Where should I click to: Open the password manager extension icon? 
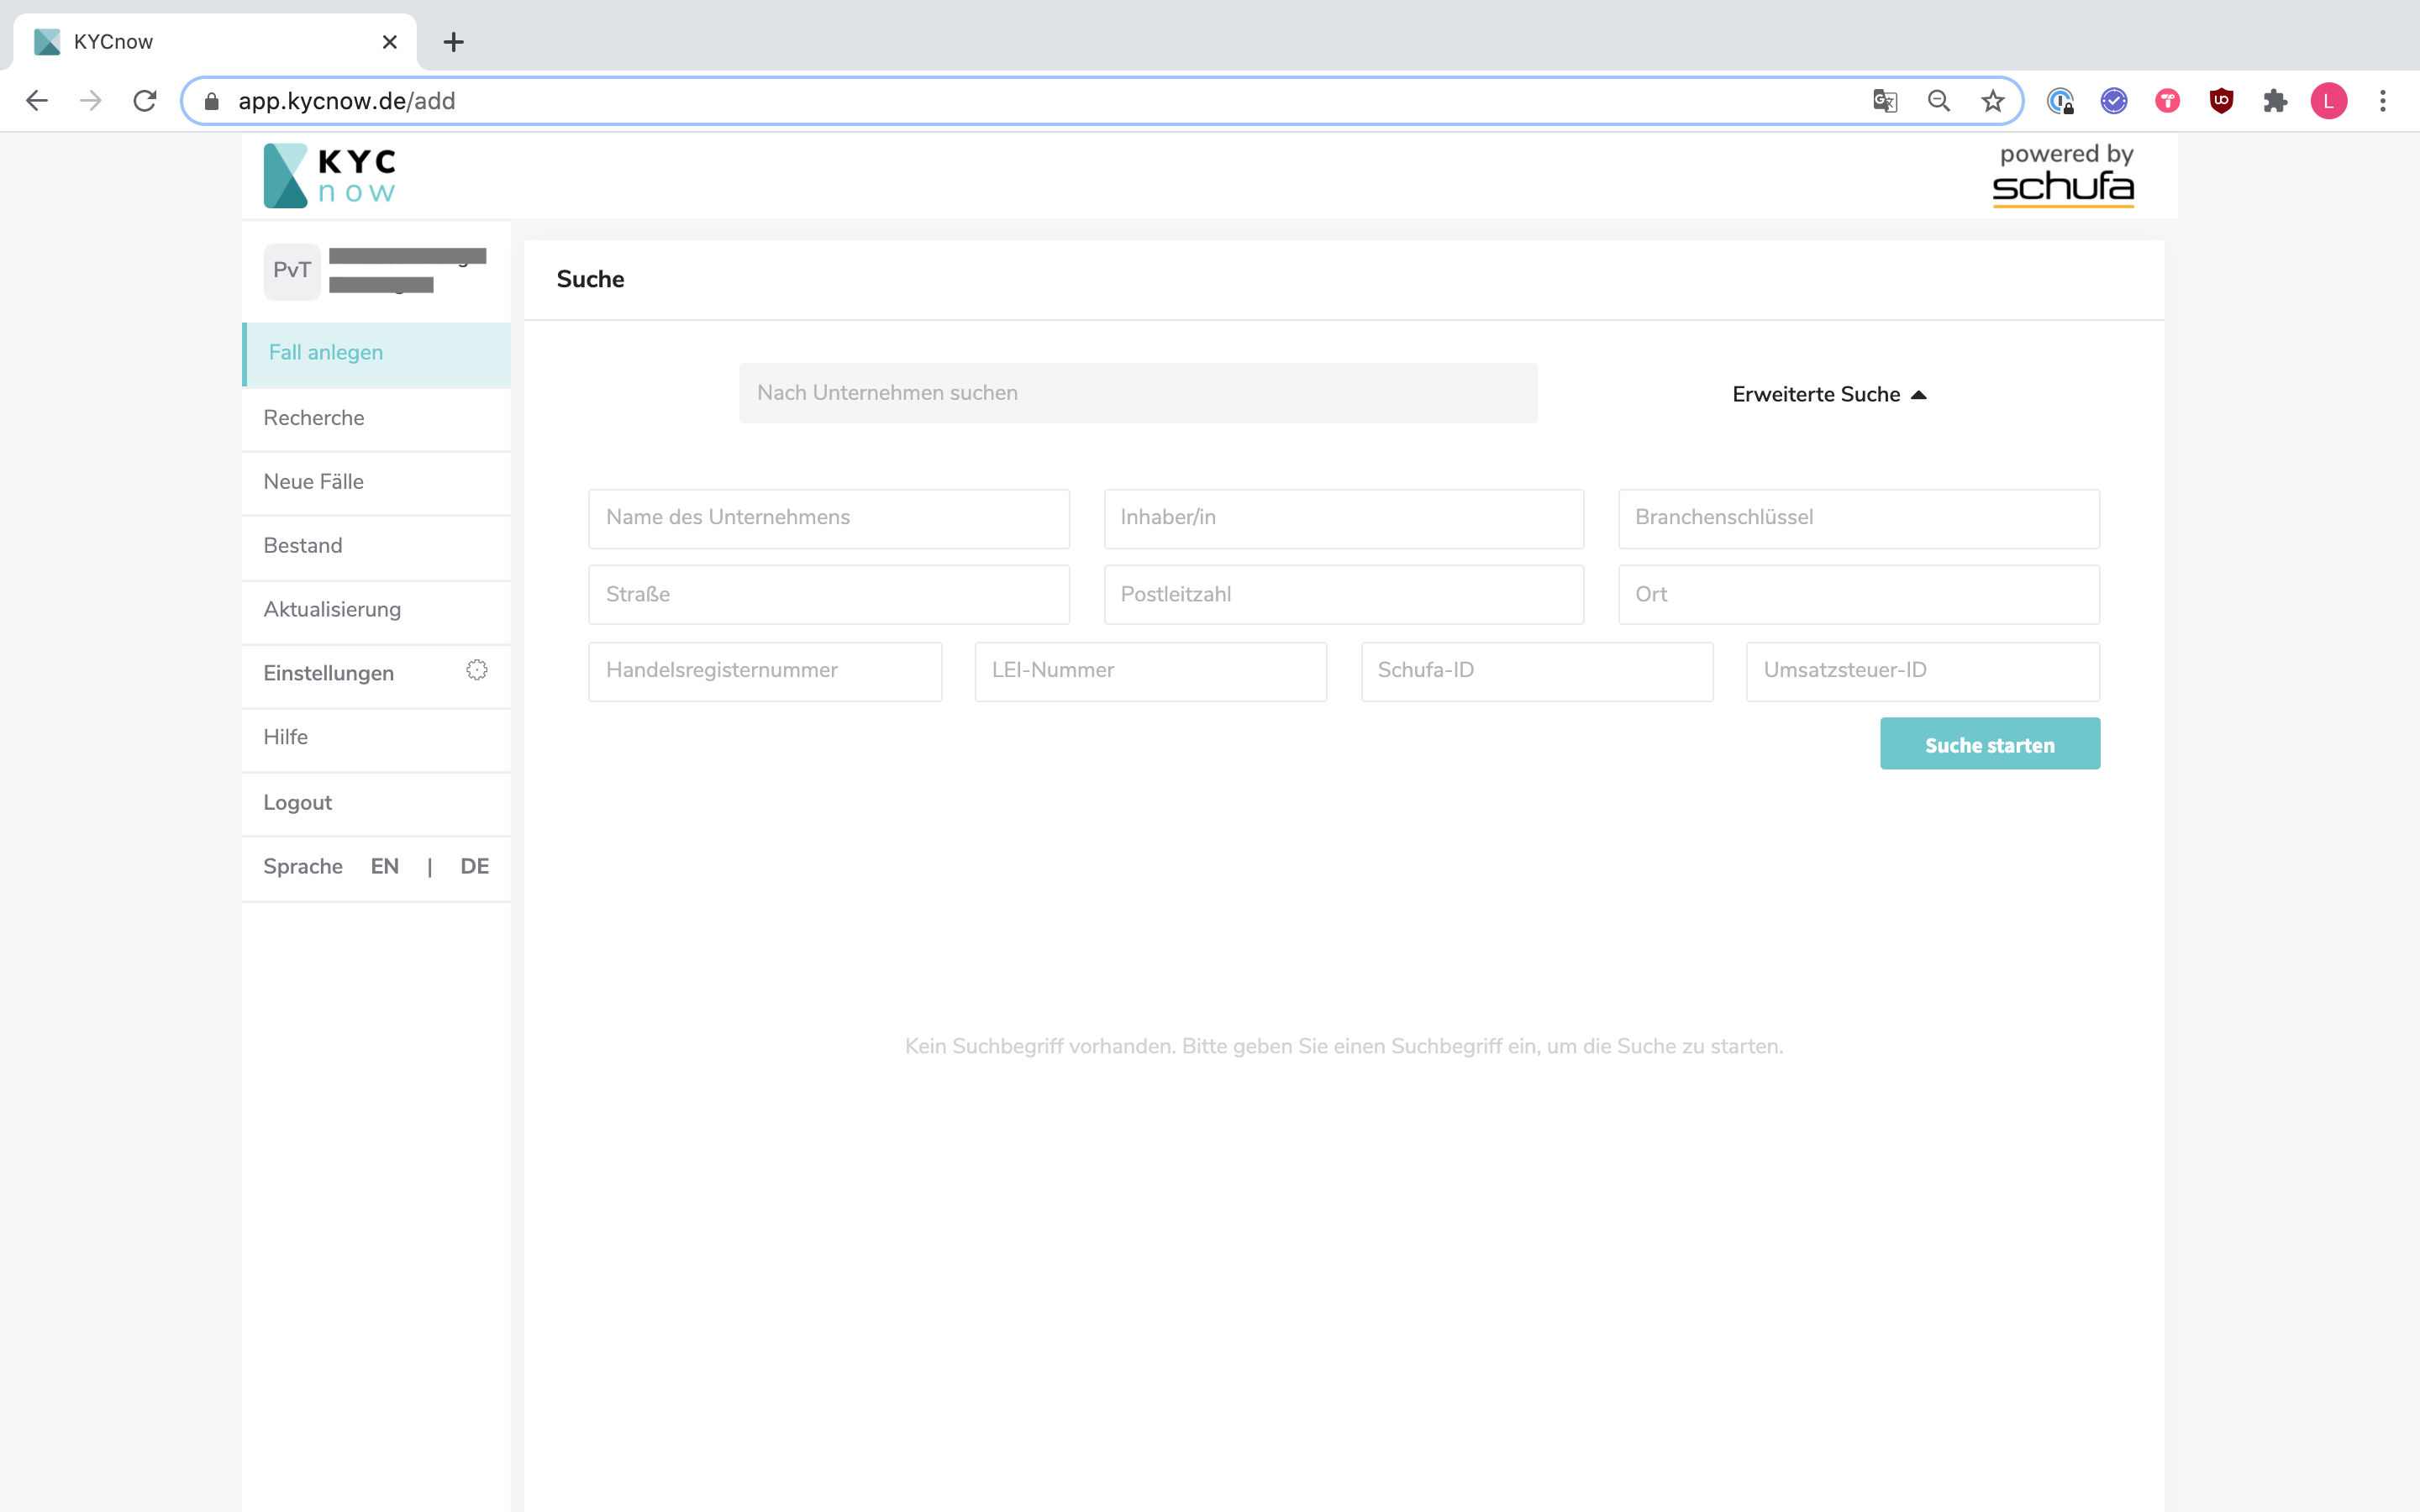click(x=2060, y=101)
